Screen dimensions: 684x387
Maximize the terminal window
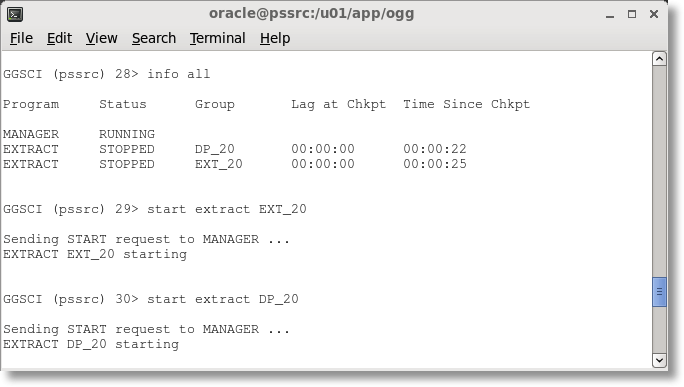click(632, 14)
